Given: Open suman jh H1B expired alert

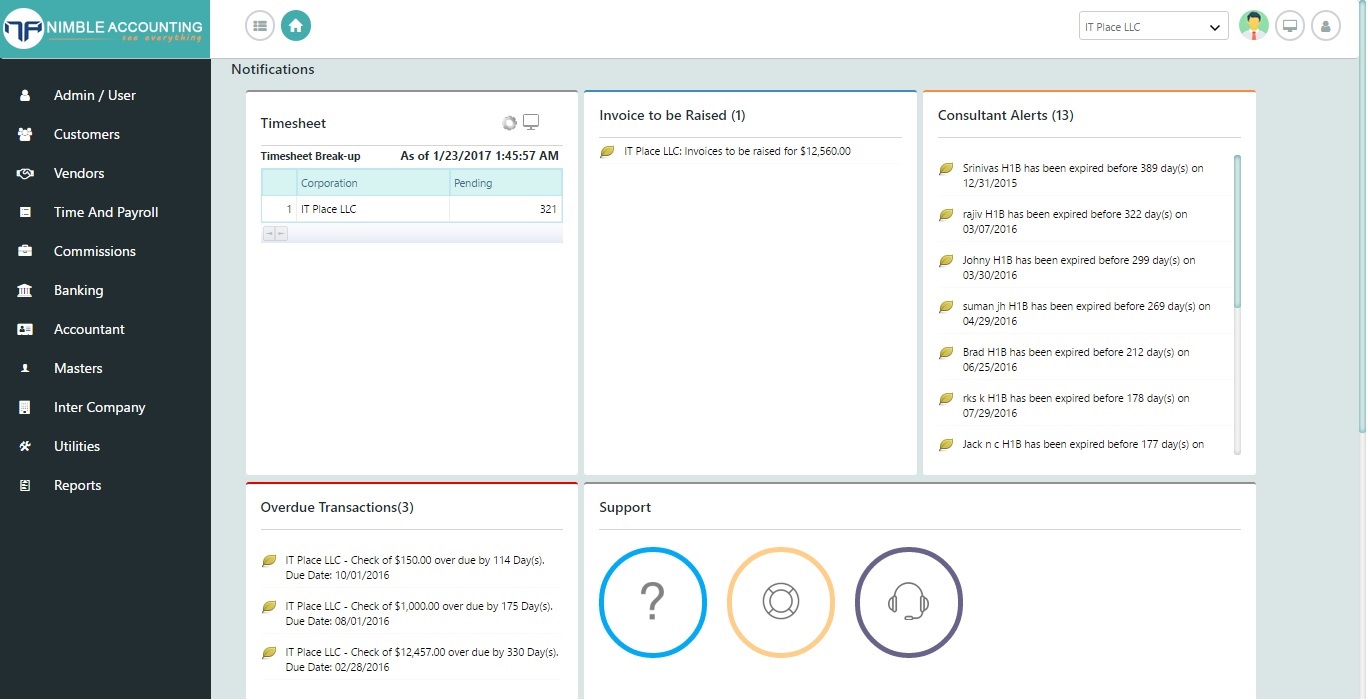Looking at the screenshot, I should 1086,314.
